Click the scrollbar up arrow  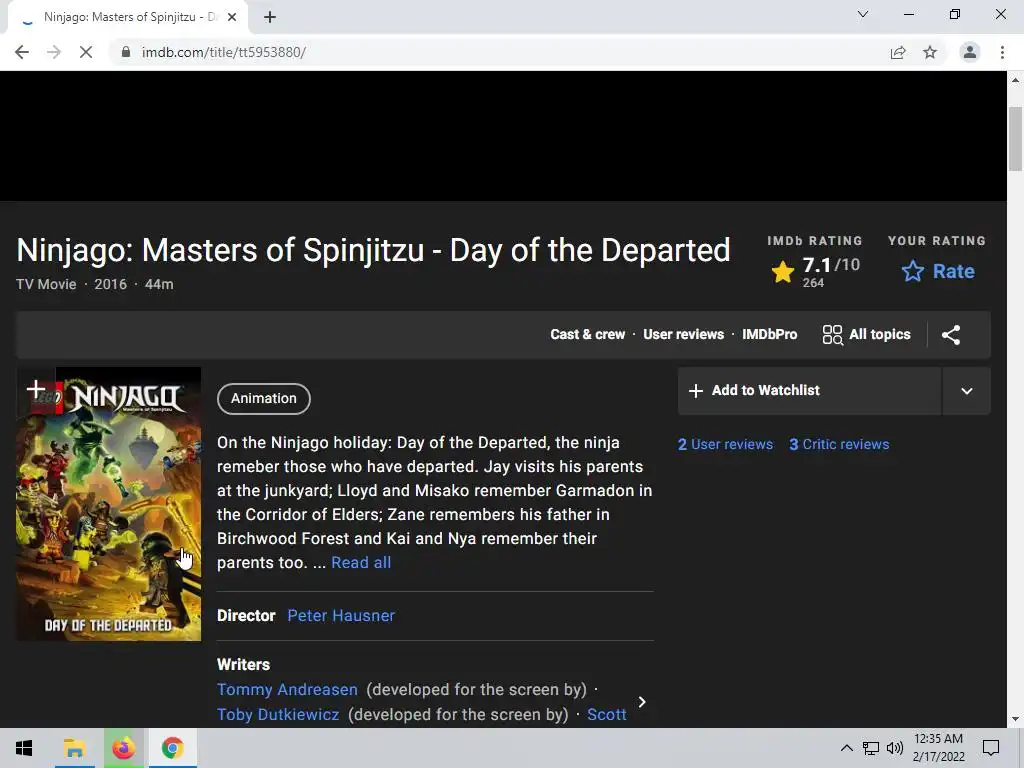point(1015,80)
